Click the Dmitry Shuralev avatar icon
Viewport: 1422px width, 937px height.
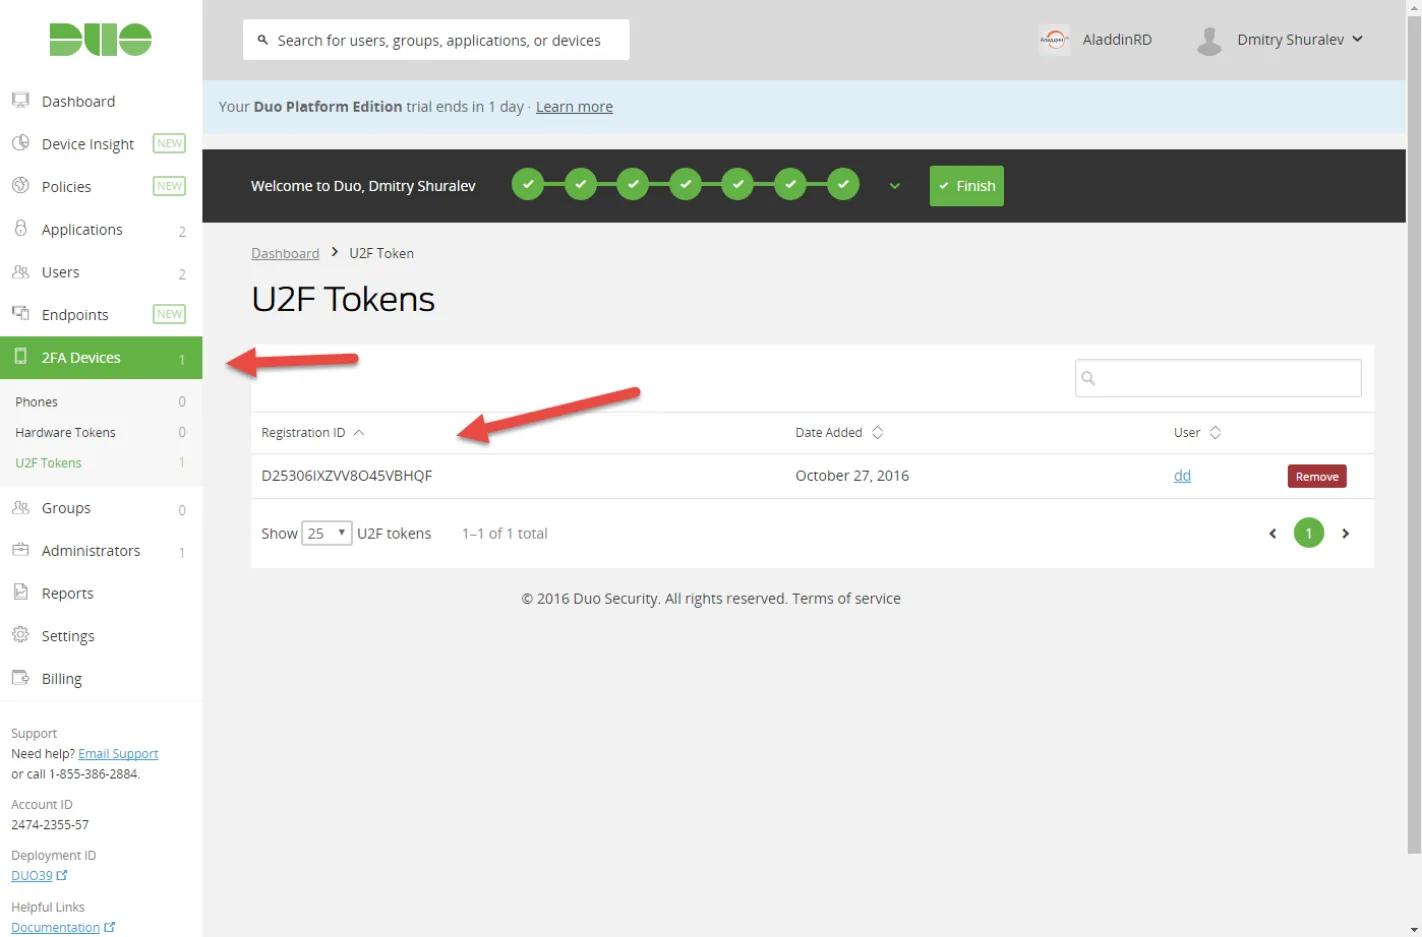[x=1209, y=40]
